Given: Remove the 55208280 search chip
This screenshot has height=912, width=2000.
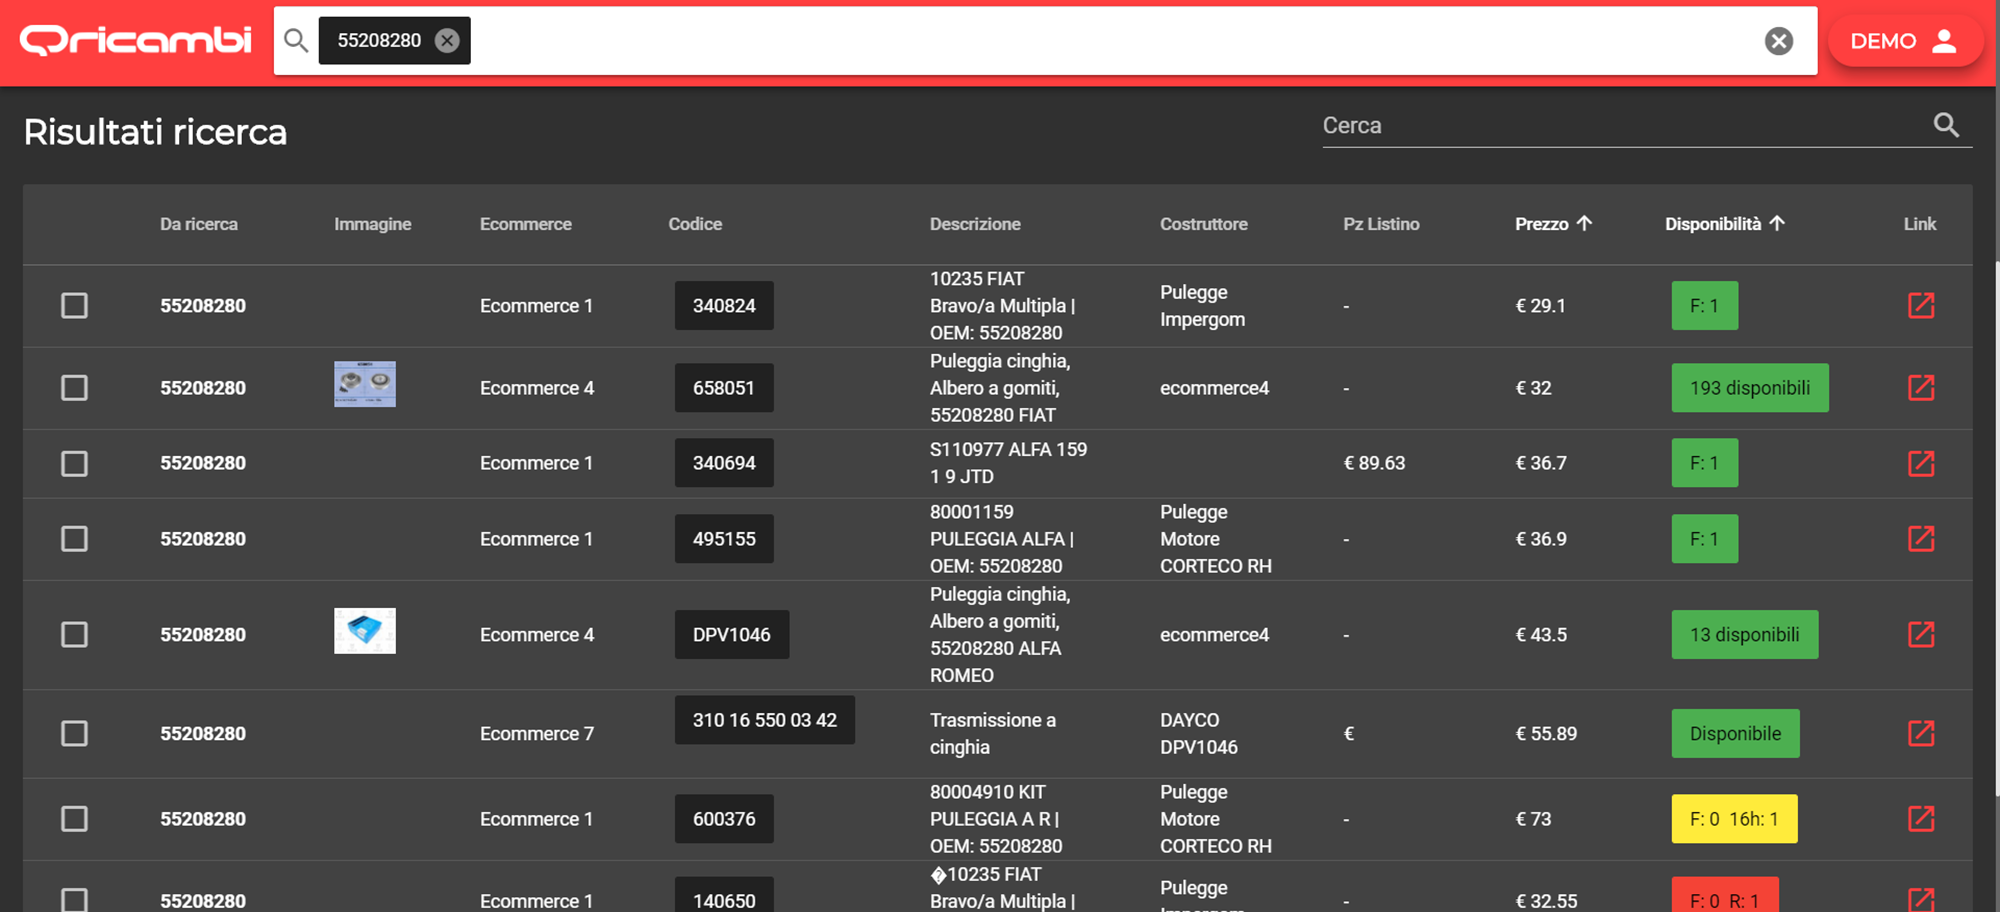Looking at the screenshot, I should click(447, 40).
